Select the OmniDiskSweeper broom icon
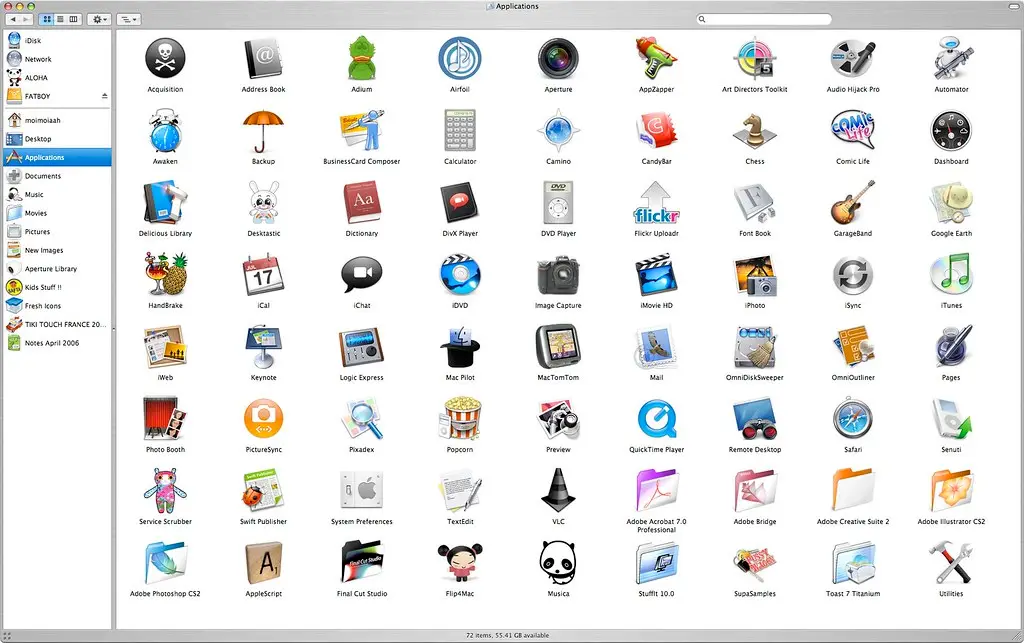 (x=754, y=347)
